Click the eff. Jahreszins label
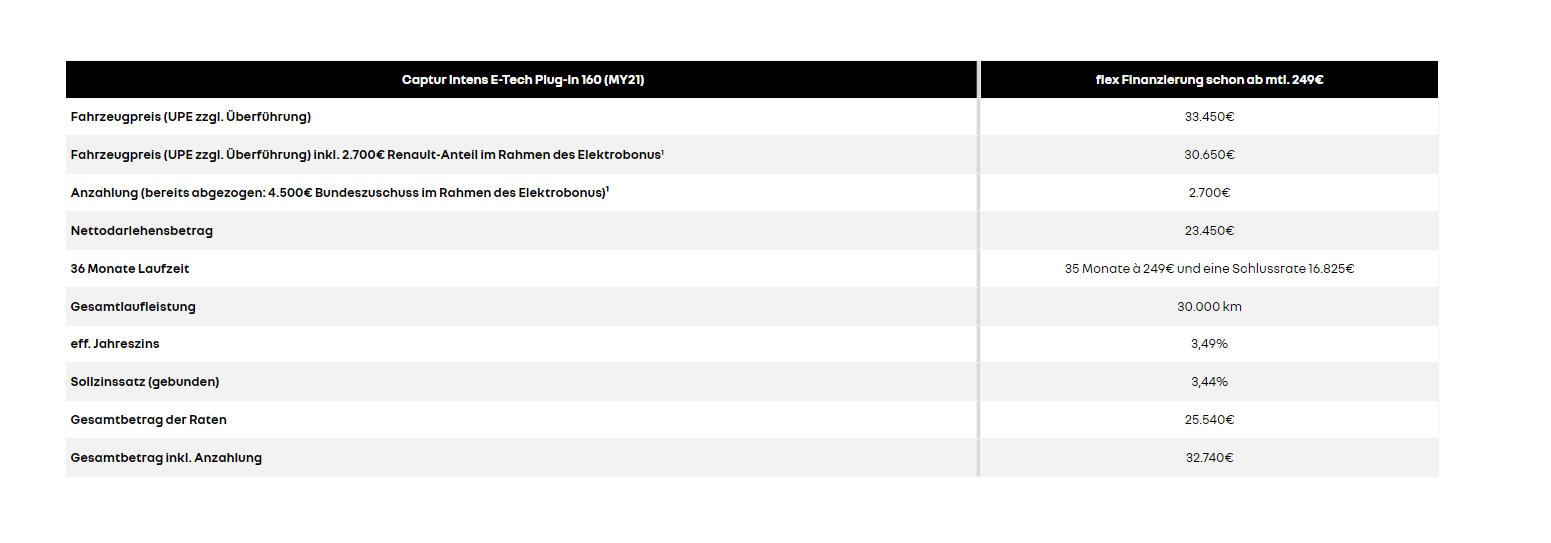This screenshot has width=1551, height=543. click(x=115, y=344)
